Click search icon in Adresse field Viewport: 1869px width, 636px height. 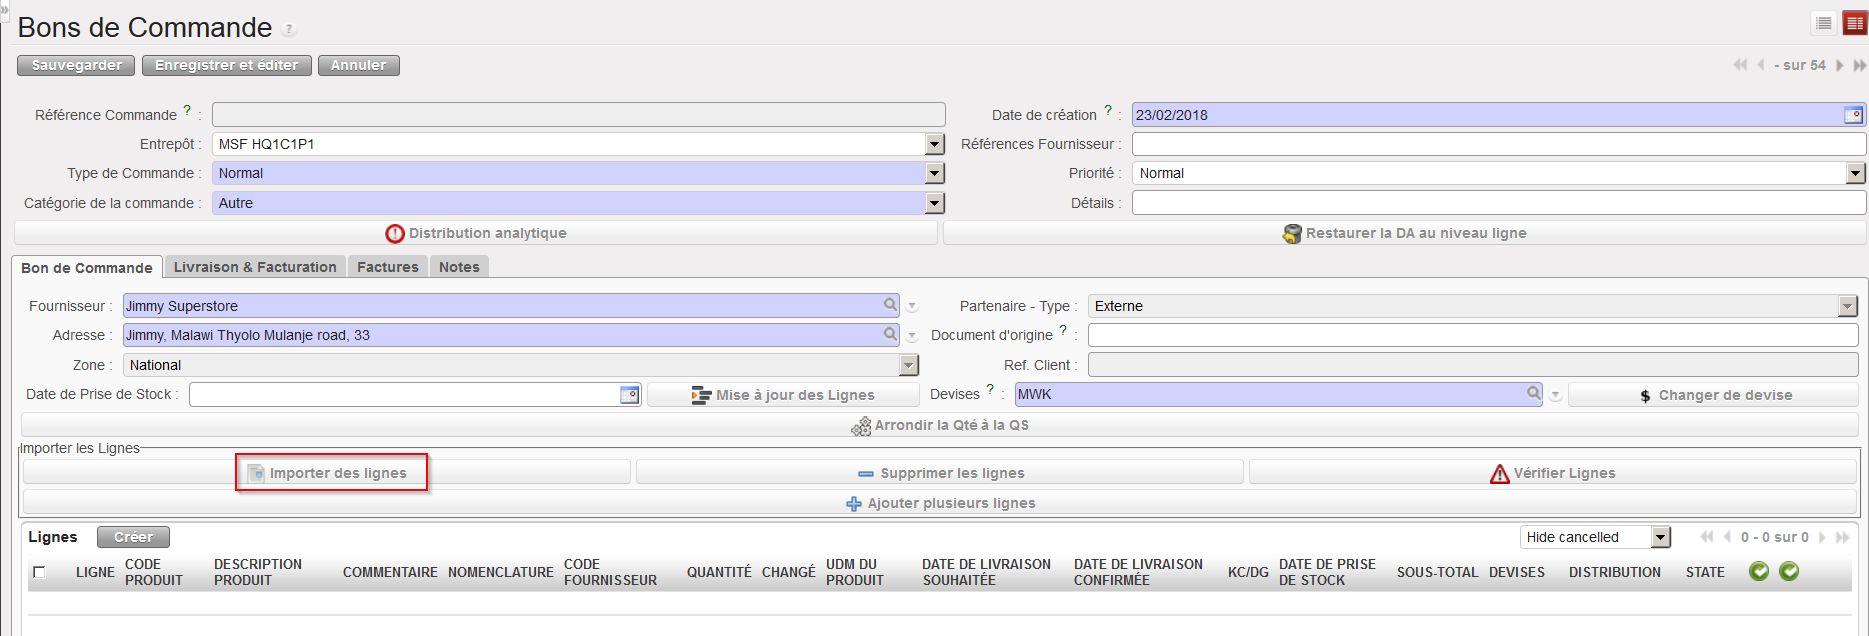click(890, 334)
